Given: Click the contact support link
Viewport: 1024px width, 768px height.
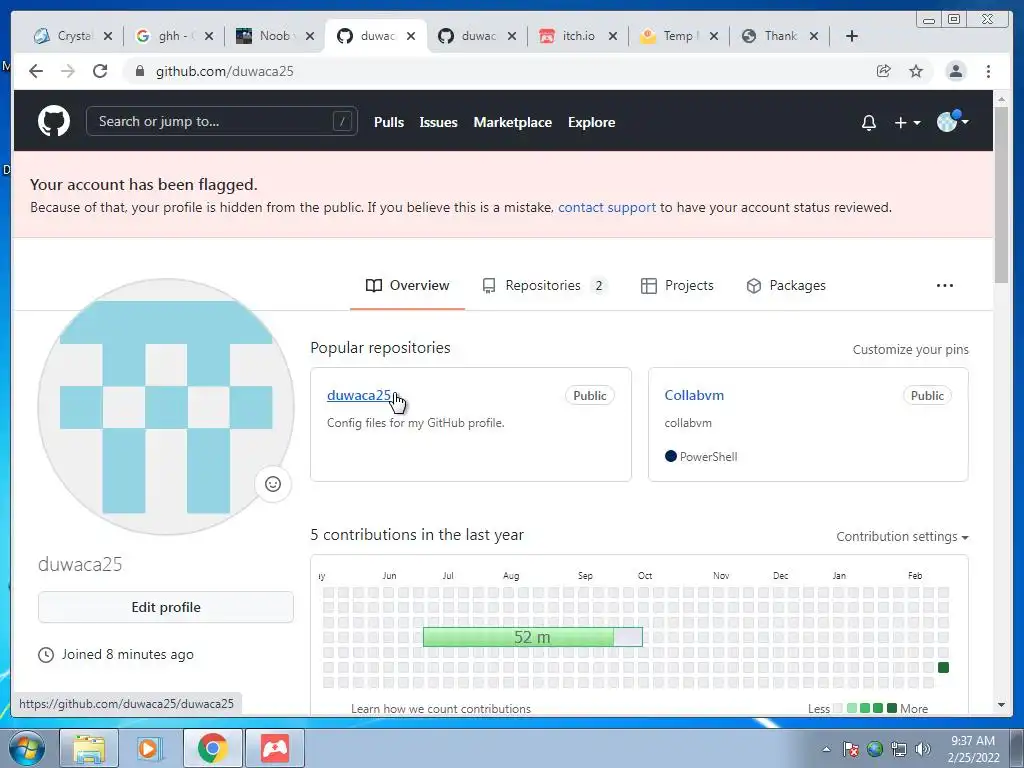Looking at the screenshot, I should point(607,208).
